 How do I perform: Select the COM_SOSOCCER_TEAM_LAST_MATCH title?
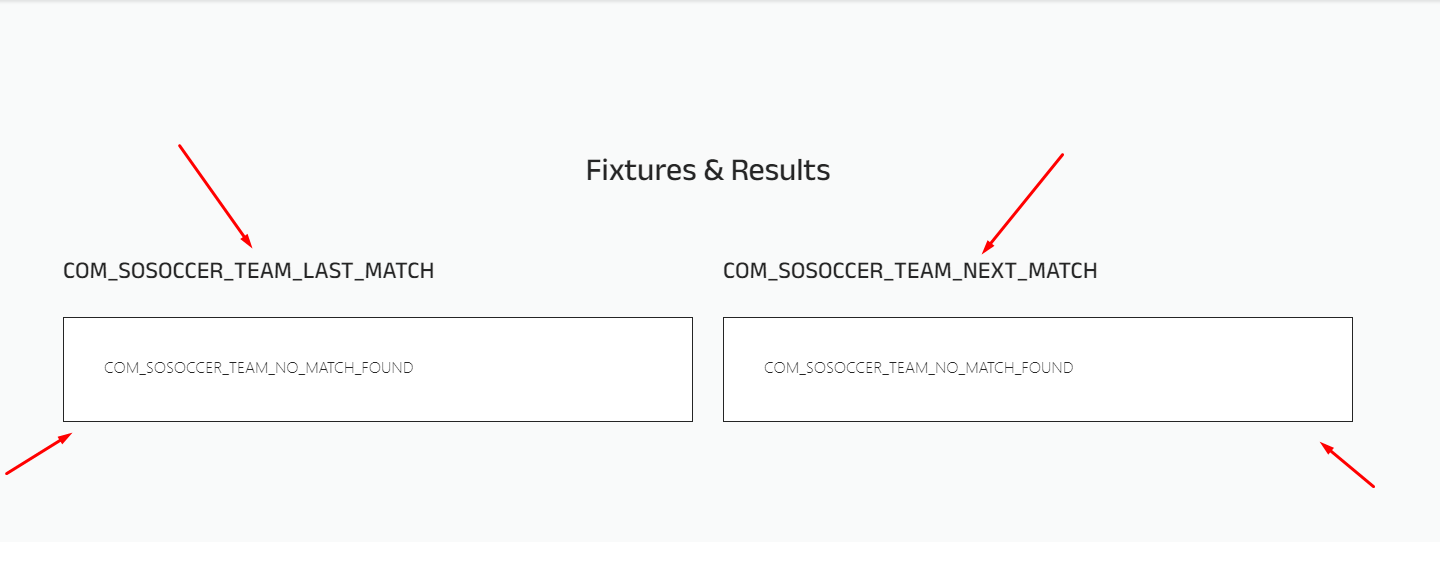(x=248, y=271)
